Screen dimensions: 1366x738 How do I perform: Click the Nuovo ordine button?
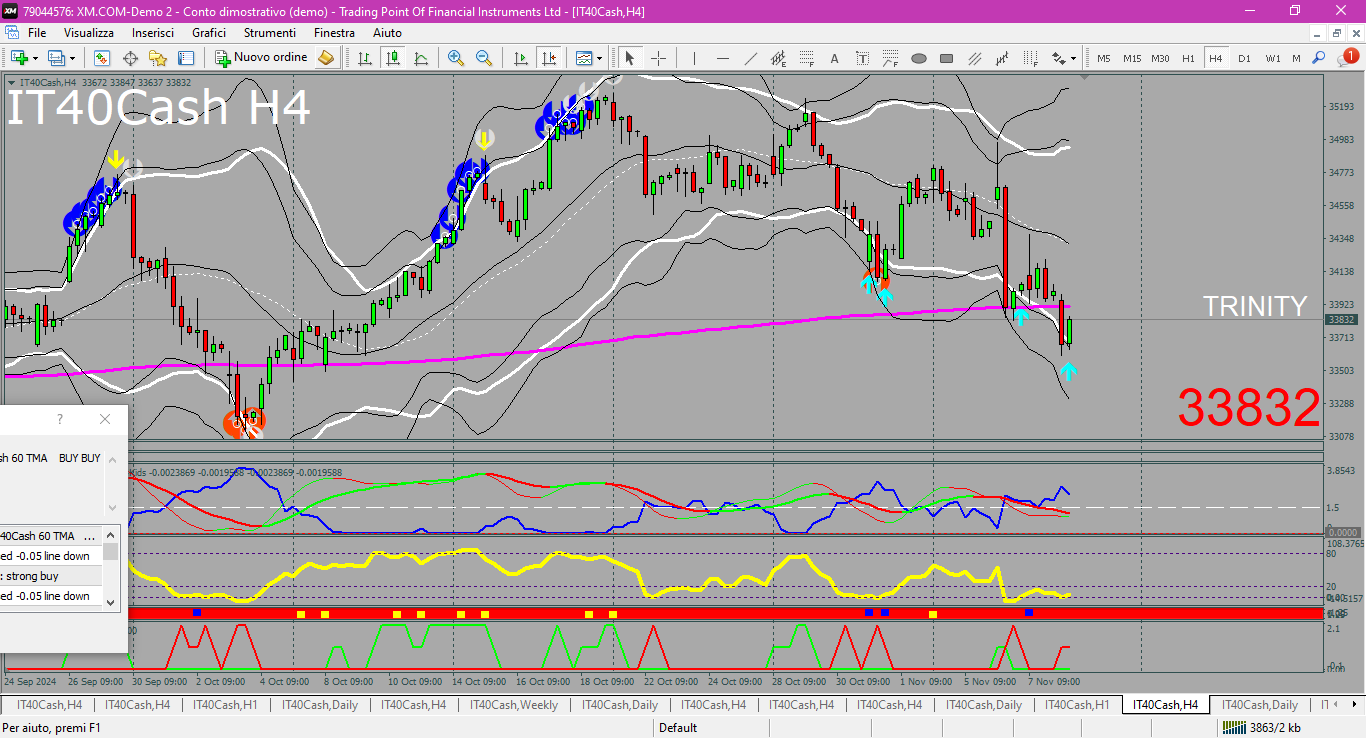261,58
